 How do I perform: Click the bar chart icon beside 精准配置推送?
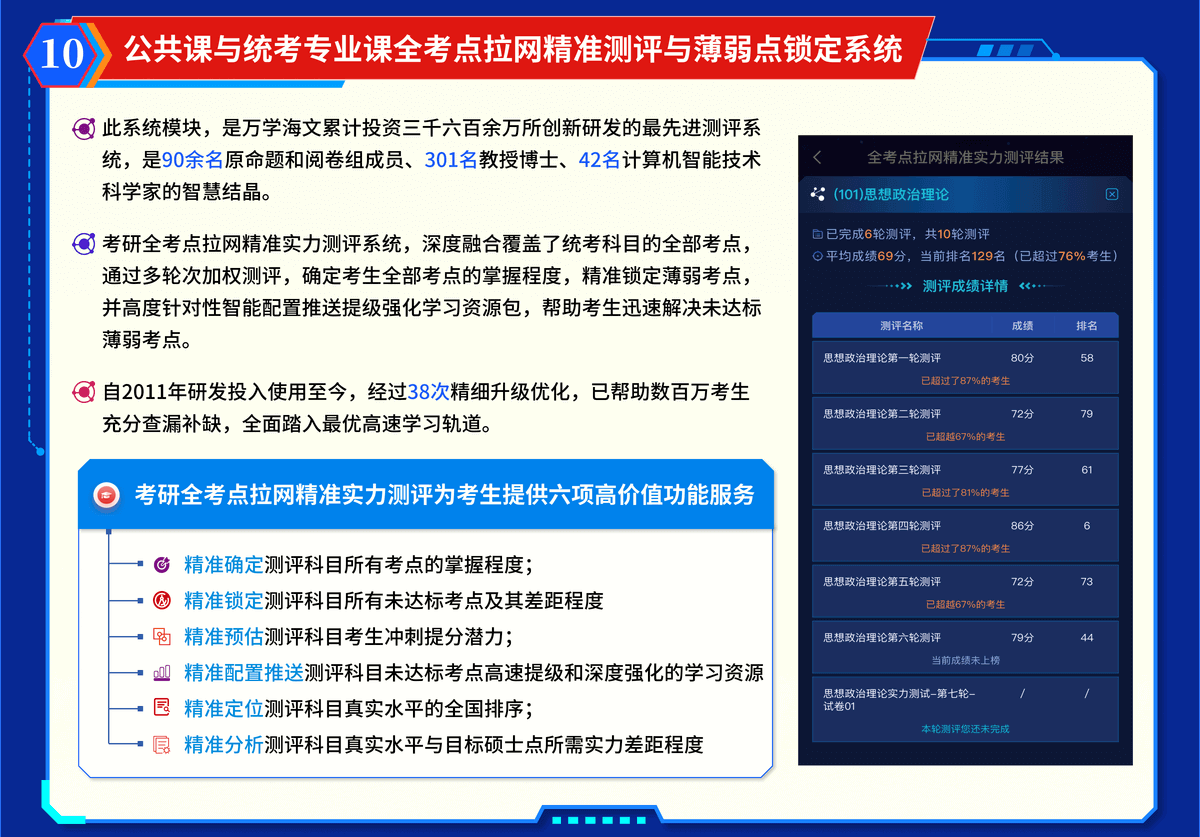click(162, 672)
